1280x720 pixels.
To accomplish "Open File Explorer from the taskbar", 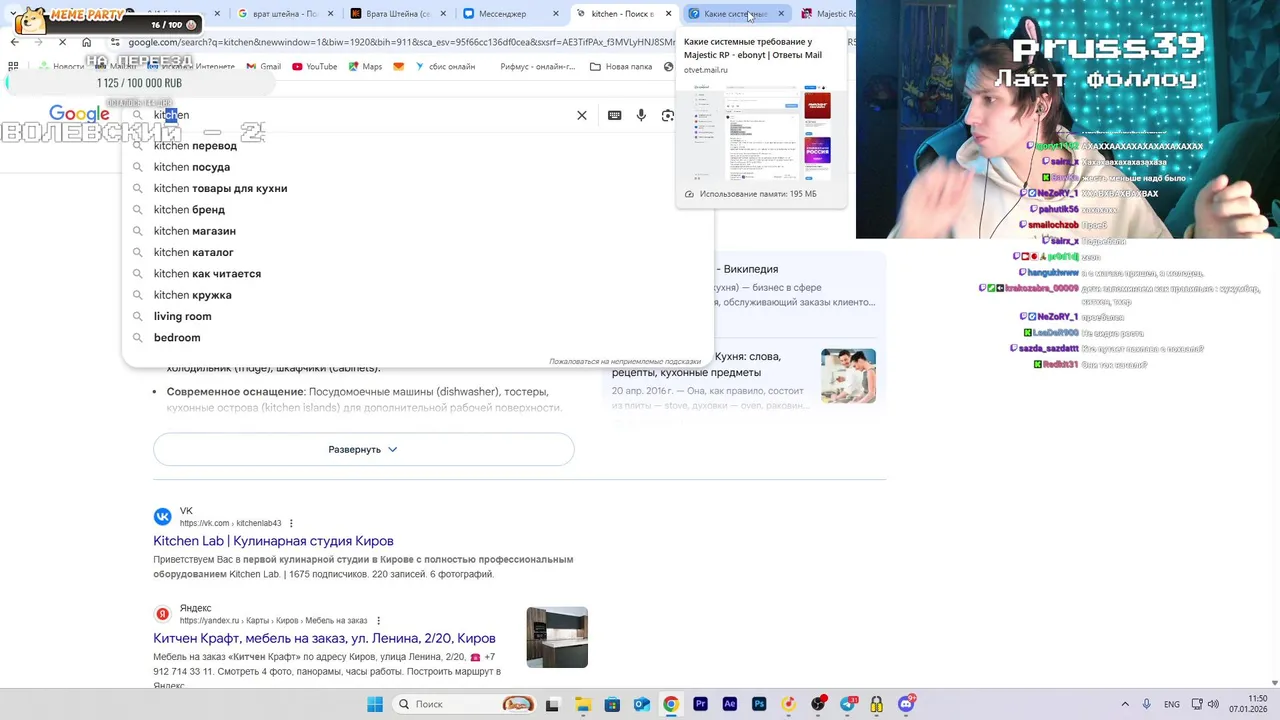I will click(x=582, y=704).
